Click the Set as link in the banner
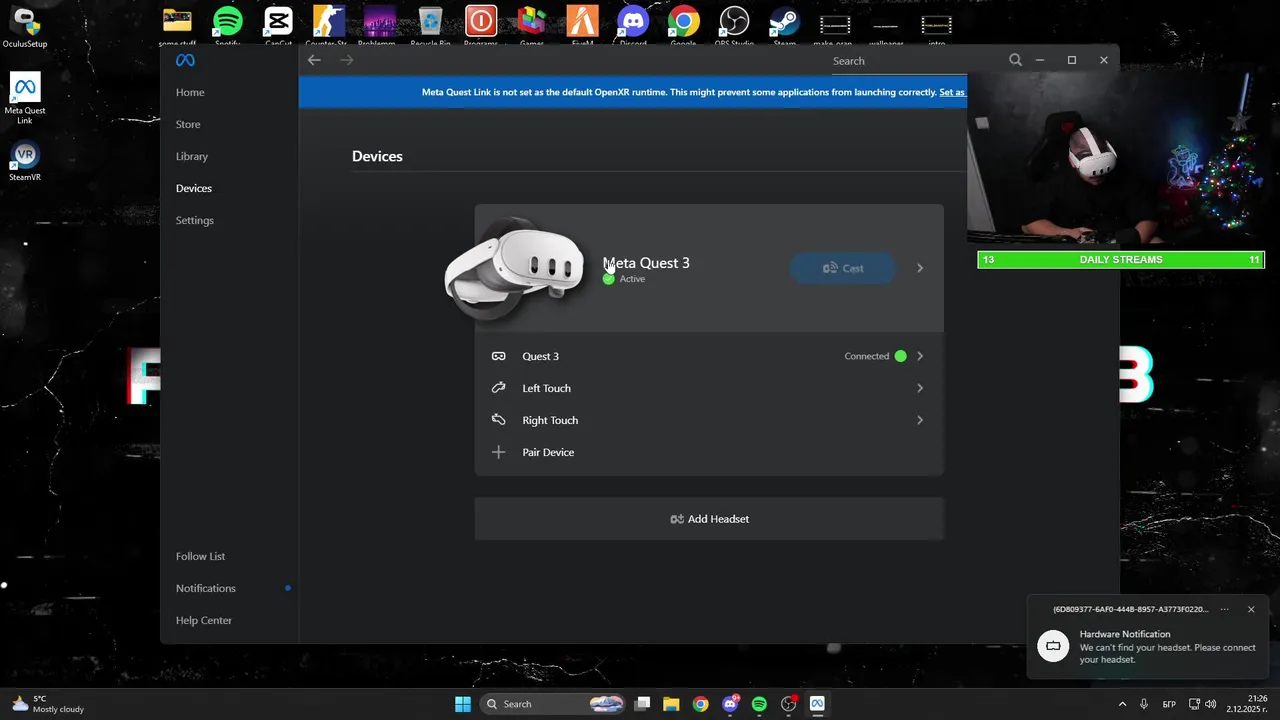Viewport: 1280px width, 720px height. tap(952, 92)
